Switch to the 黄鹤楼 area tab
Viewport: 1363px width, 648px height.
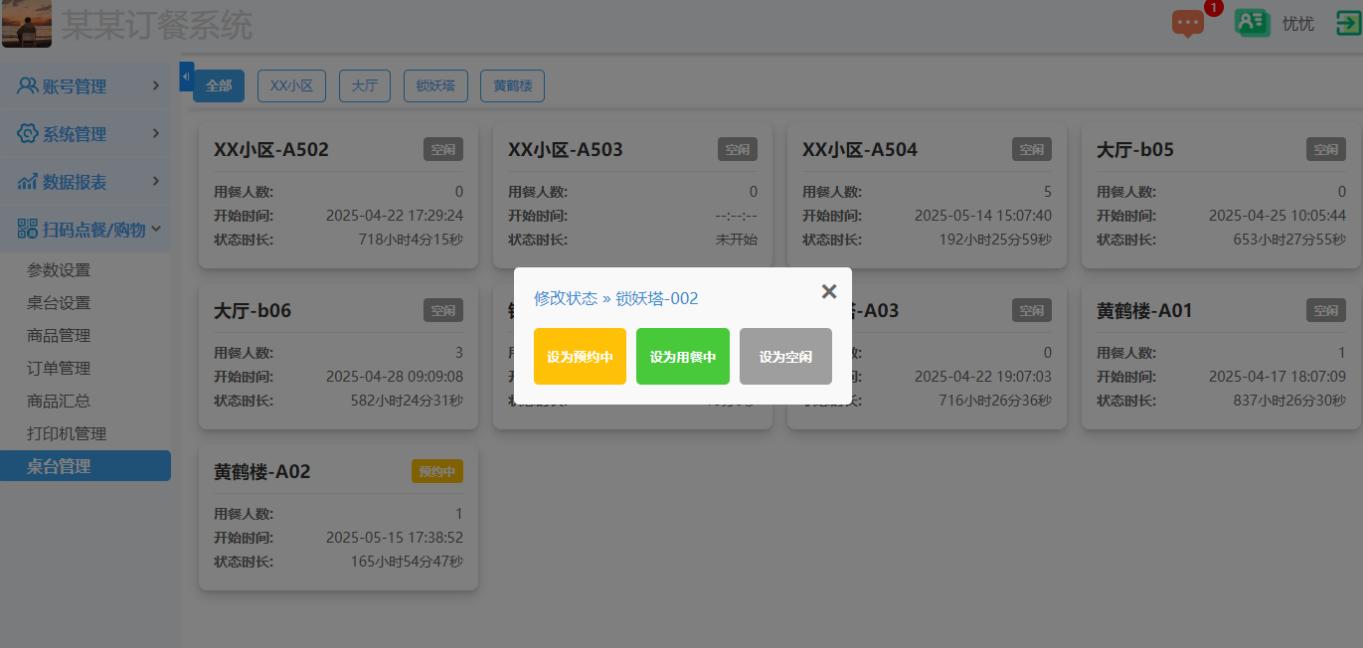(x=512, y=86)
